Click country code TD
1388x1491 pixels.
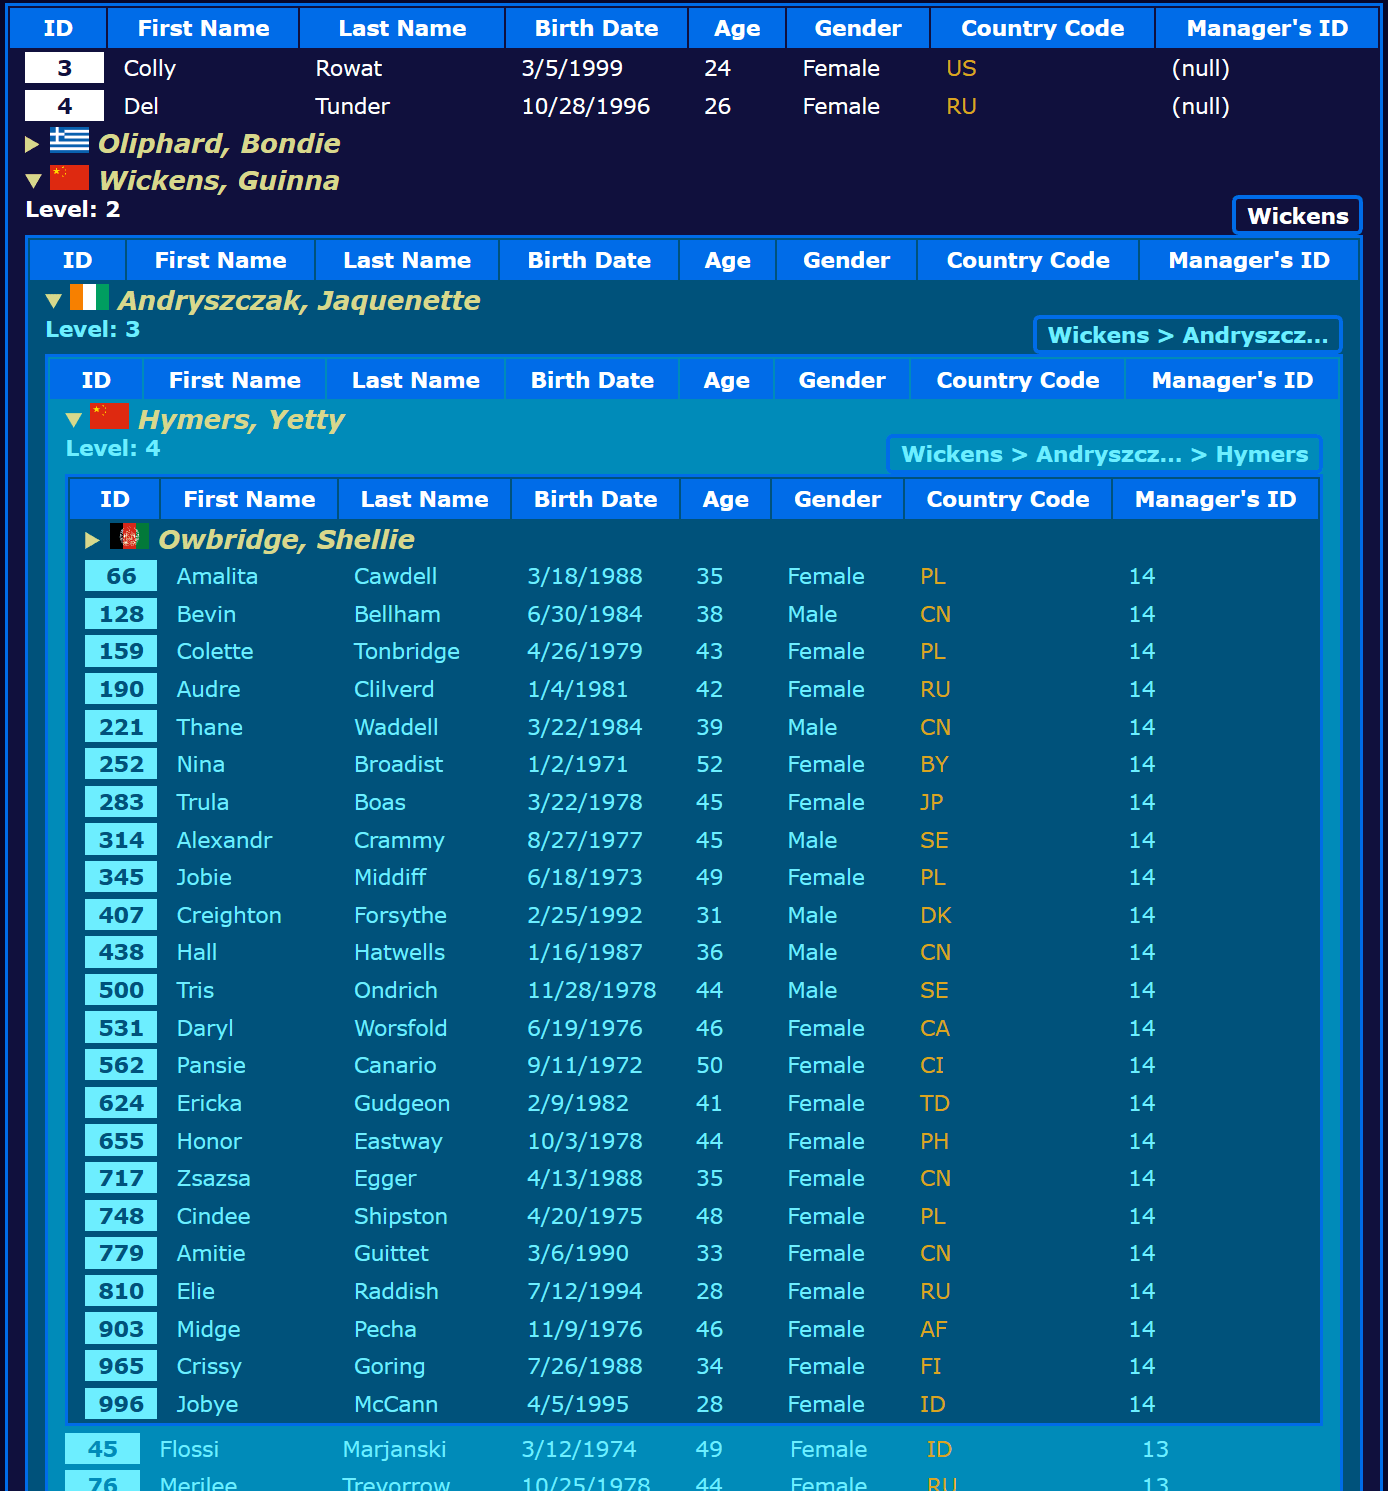(934, 1103)
